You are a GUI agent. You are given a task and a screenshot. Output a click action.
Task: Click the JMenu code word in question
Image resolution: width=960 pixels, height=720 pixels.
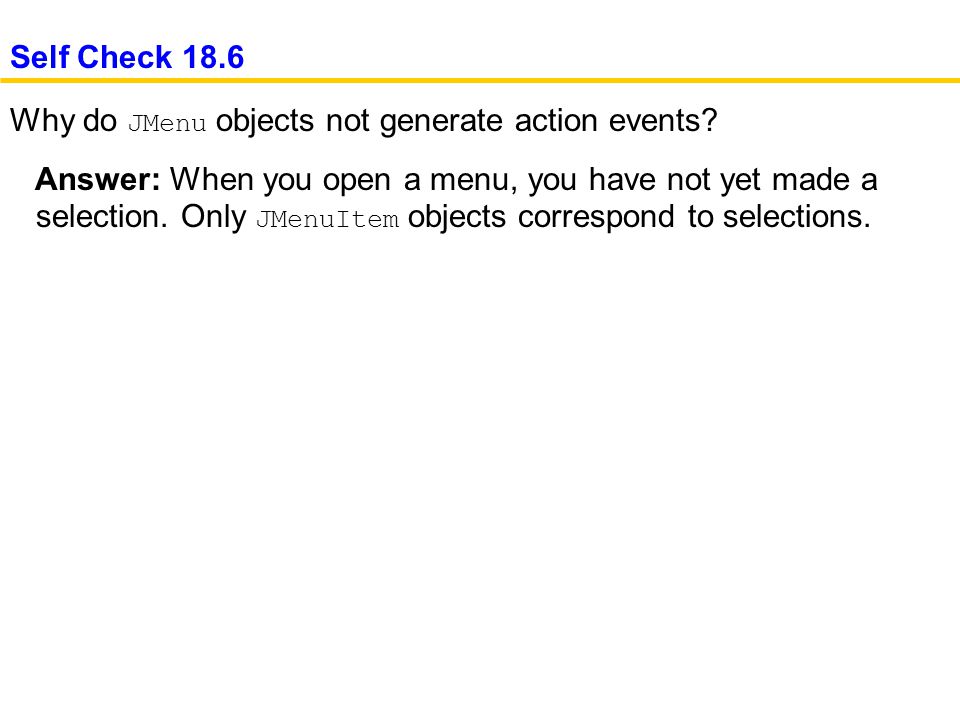[167, 123]
